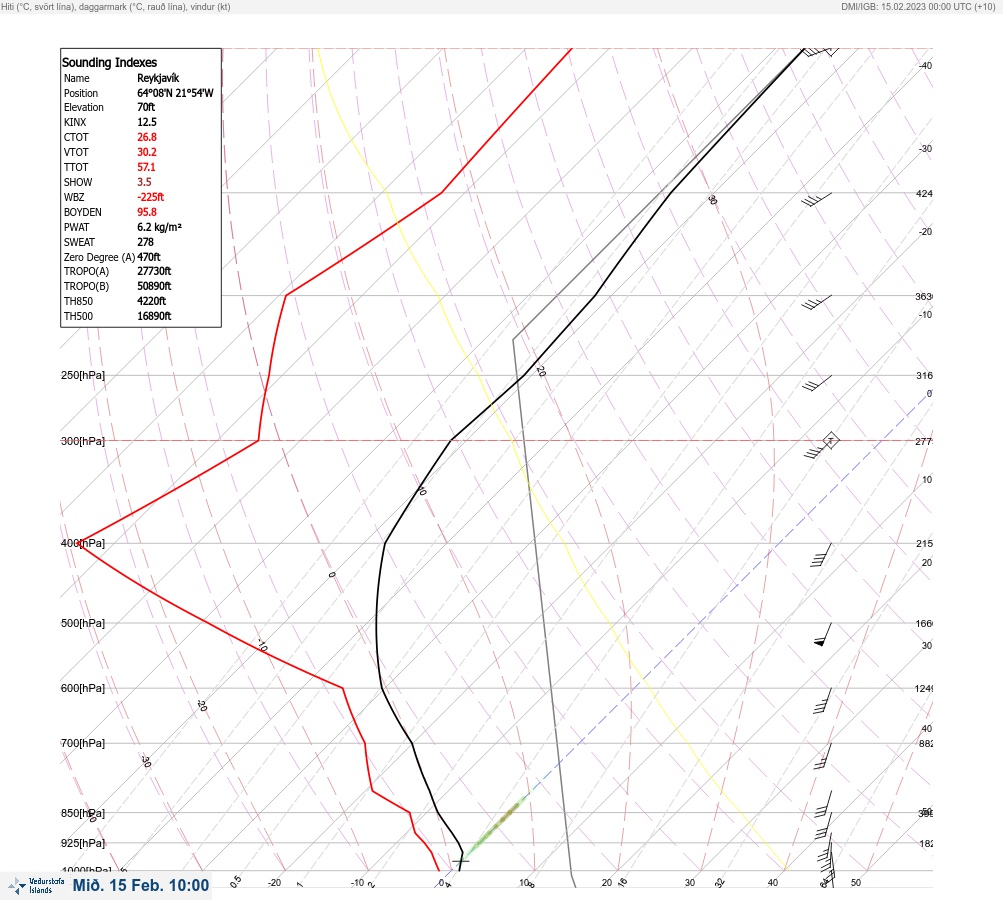Click the surface cross marker on the temperature line
1003x900 pixels.
point(461,862)
